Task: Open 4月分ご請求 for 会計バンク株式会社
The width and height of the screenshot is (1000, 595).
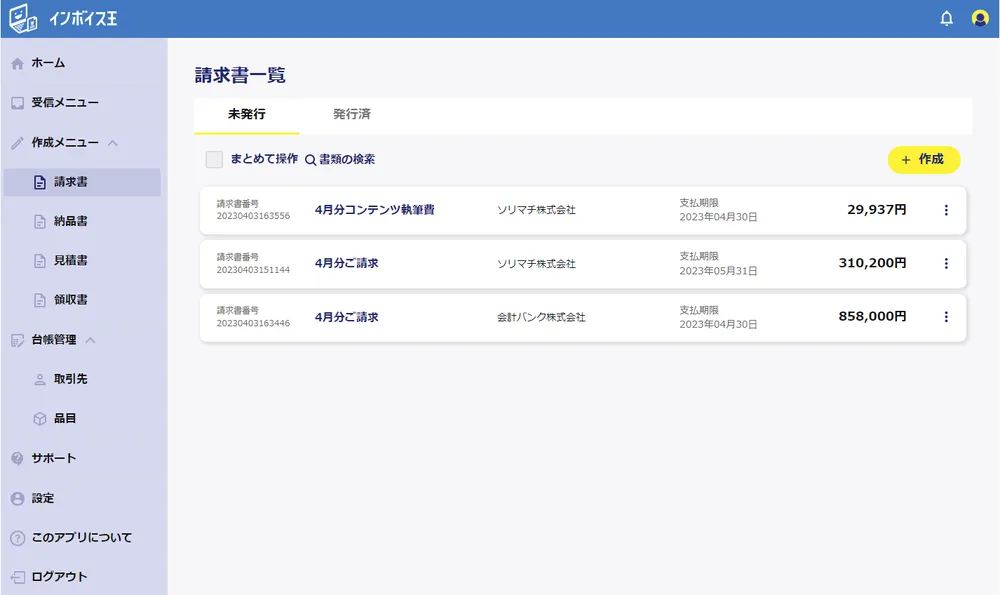Action: [346, 317]
